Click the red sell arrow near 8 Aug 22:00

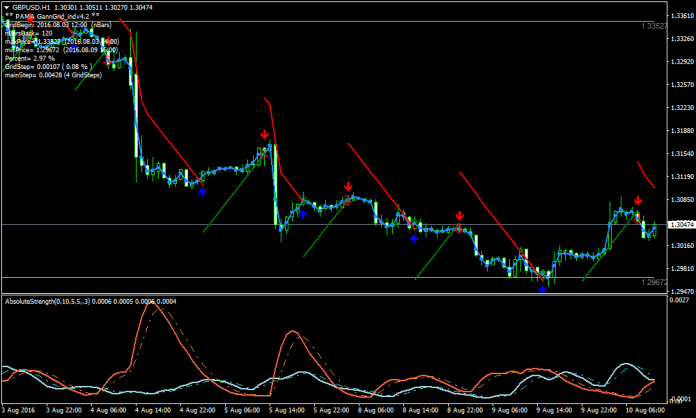(x=459, y=216)
